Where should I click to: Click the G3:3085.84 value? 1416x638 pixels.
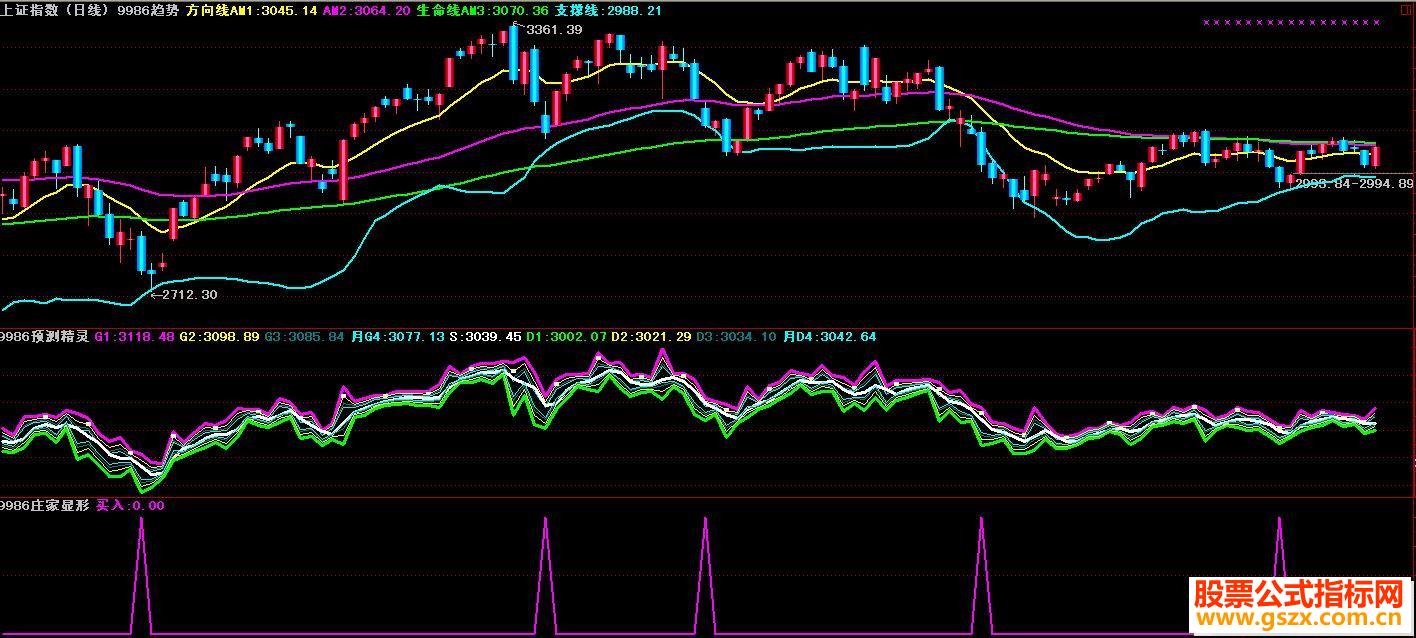pos(304,337)
